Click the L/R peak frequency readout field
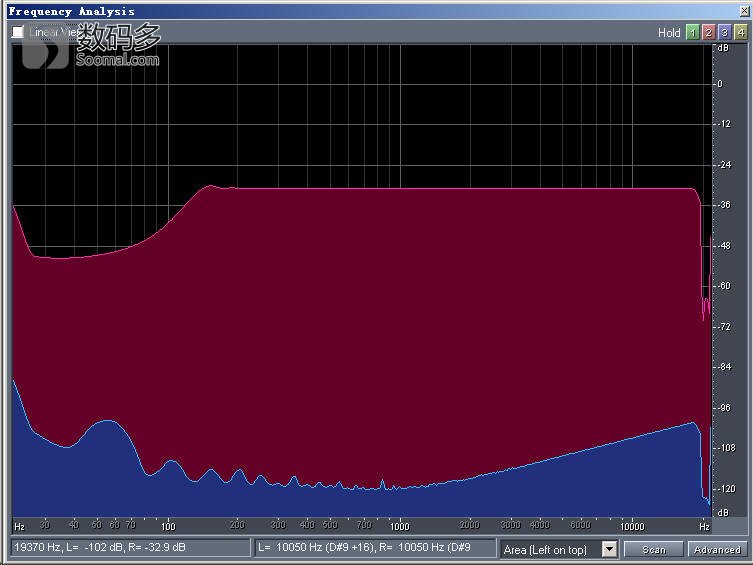 tap(375, 548)
